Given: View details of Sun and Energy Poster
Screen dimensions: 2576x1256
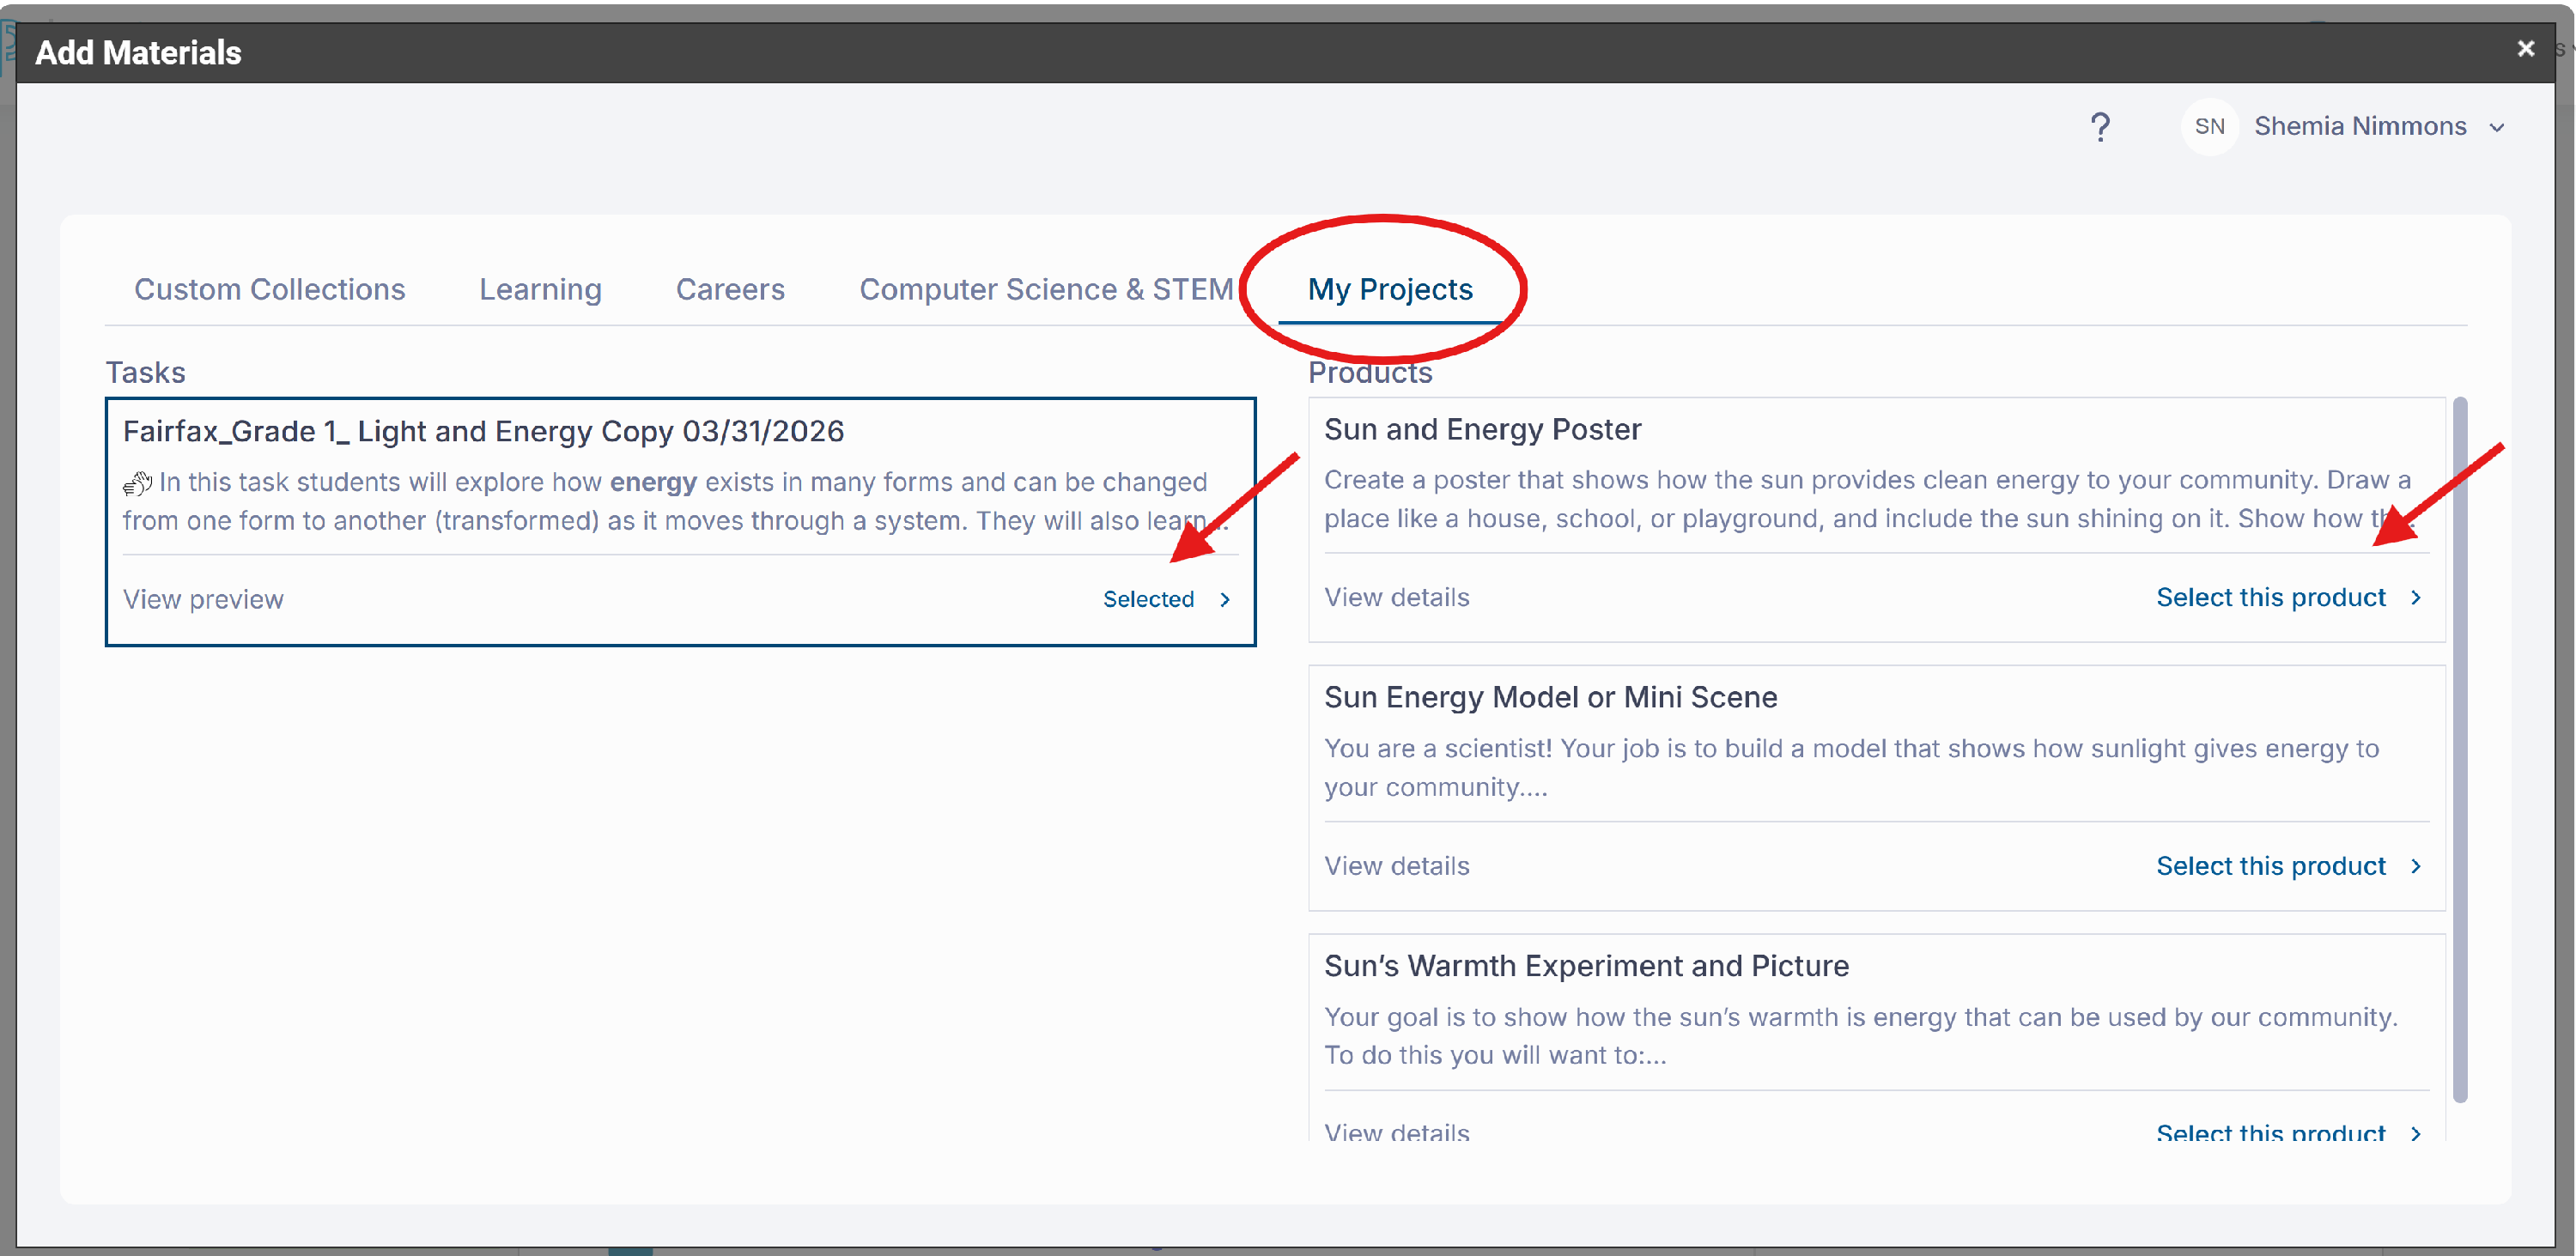Looking at the screenshot, I should coord(1396,597).
